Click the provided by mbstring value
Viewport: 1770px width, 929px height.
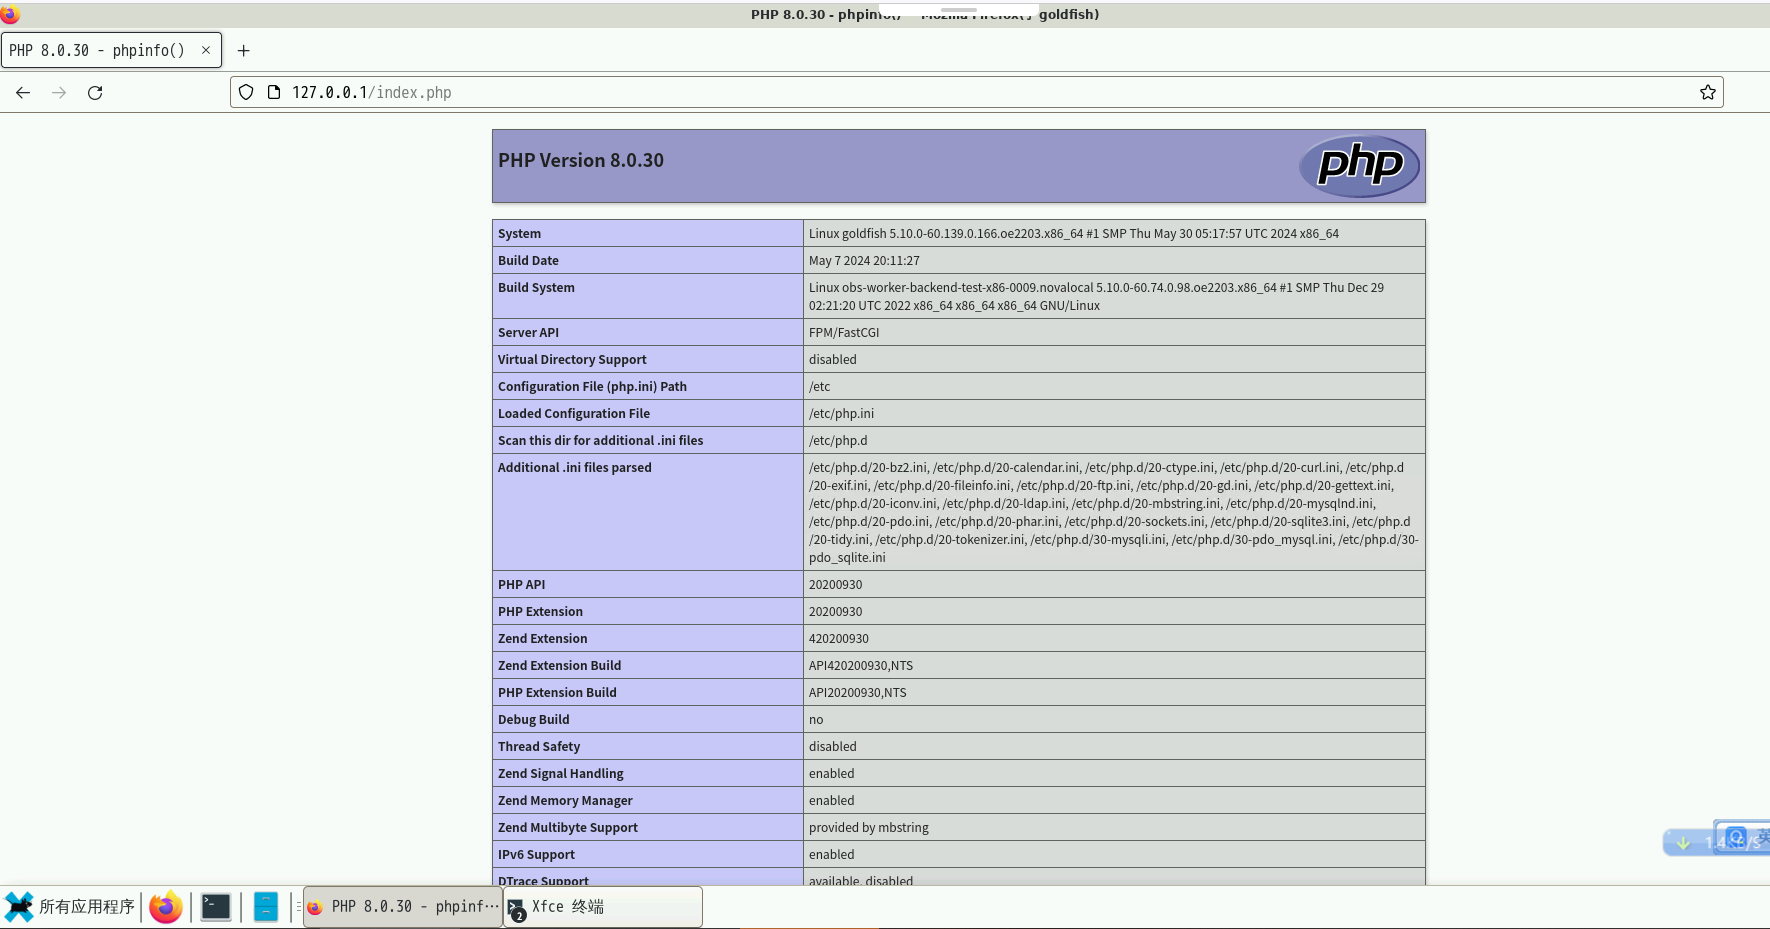(x=869, y=828)
